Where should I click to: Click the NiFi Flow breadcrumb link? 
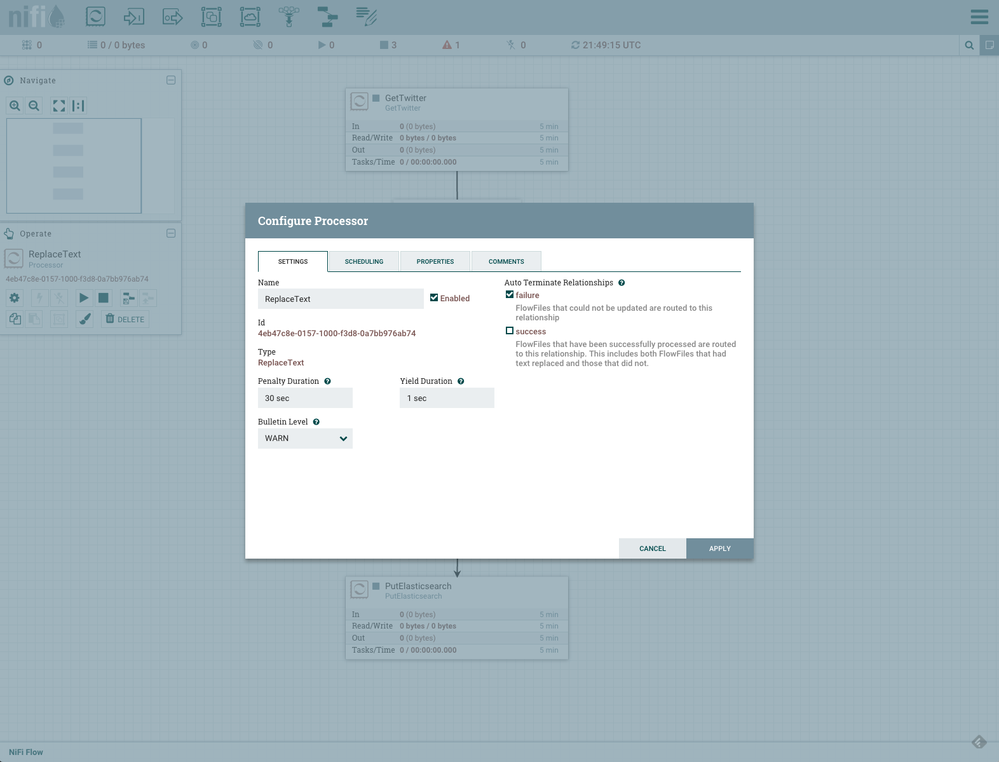(x=26, y=752)
